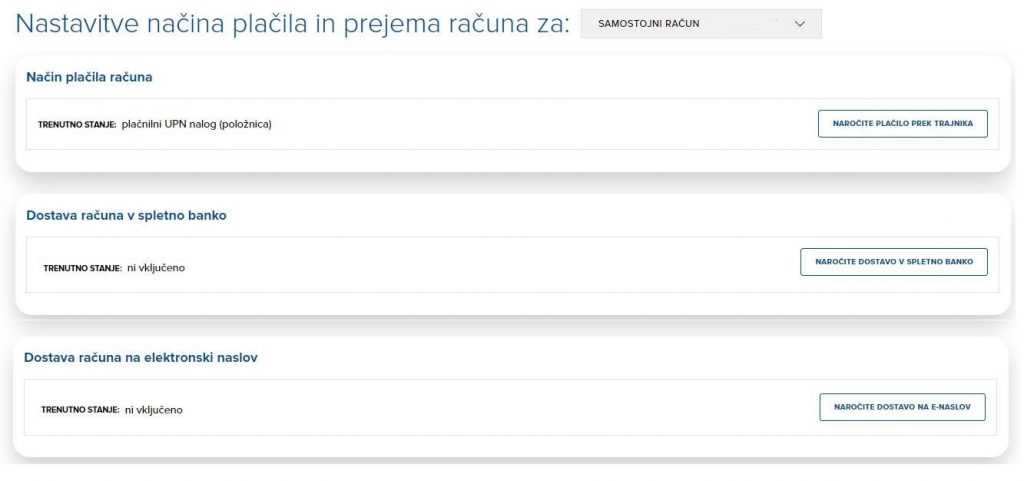The width and height of the screenshot is (1024, 481).
Task: Click the chevron arrow of account selector
Action: coord(799,24)
